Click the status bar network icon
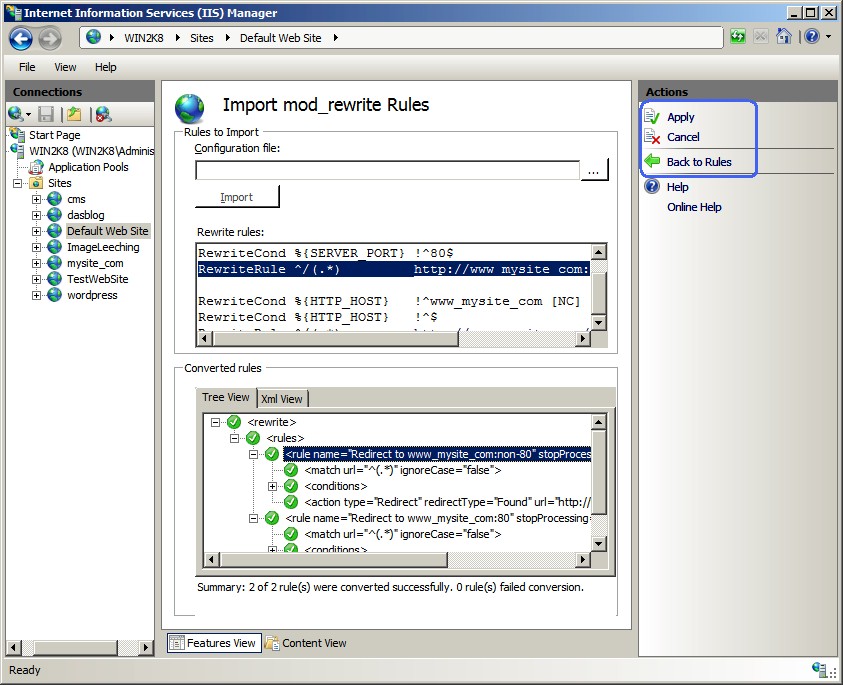 tap(819, 669)
